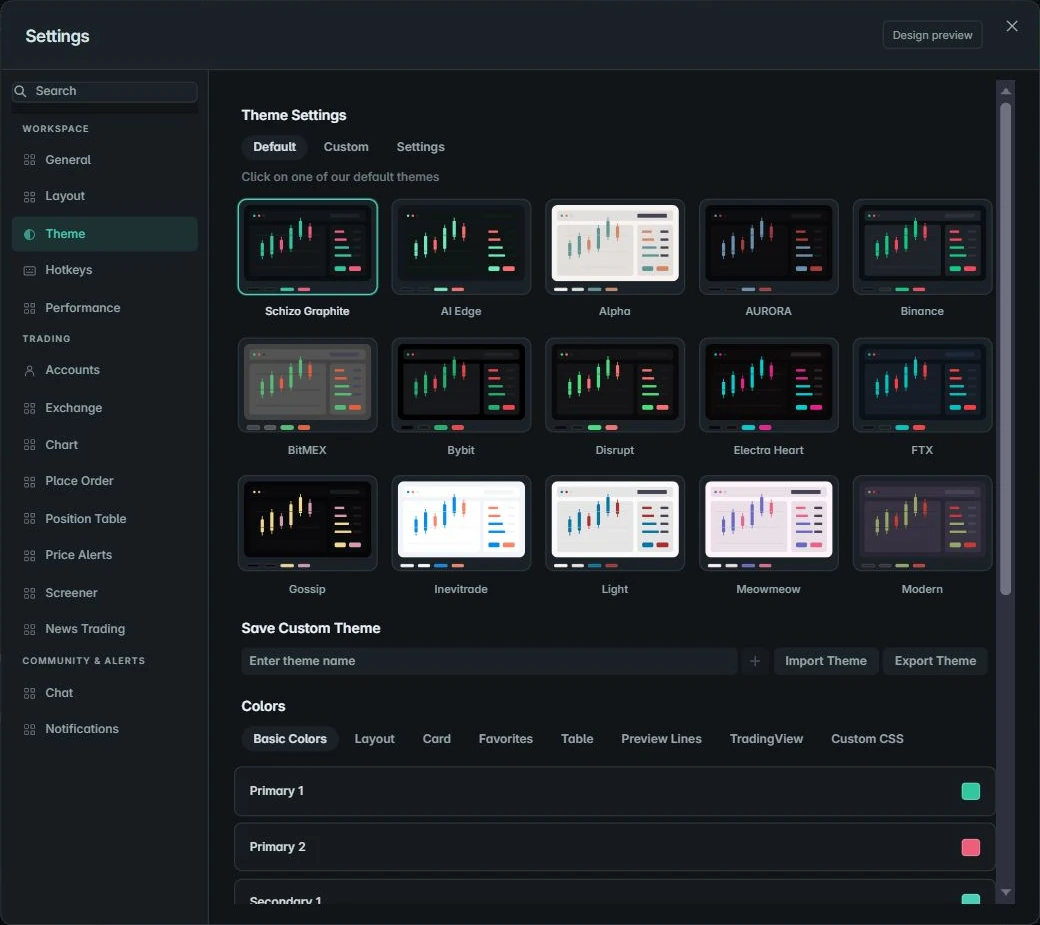
Task: Open the theme Settings tab
Action: coord(421,147)
